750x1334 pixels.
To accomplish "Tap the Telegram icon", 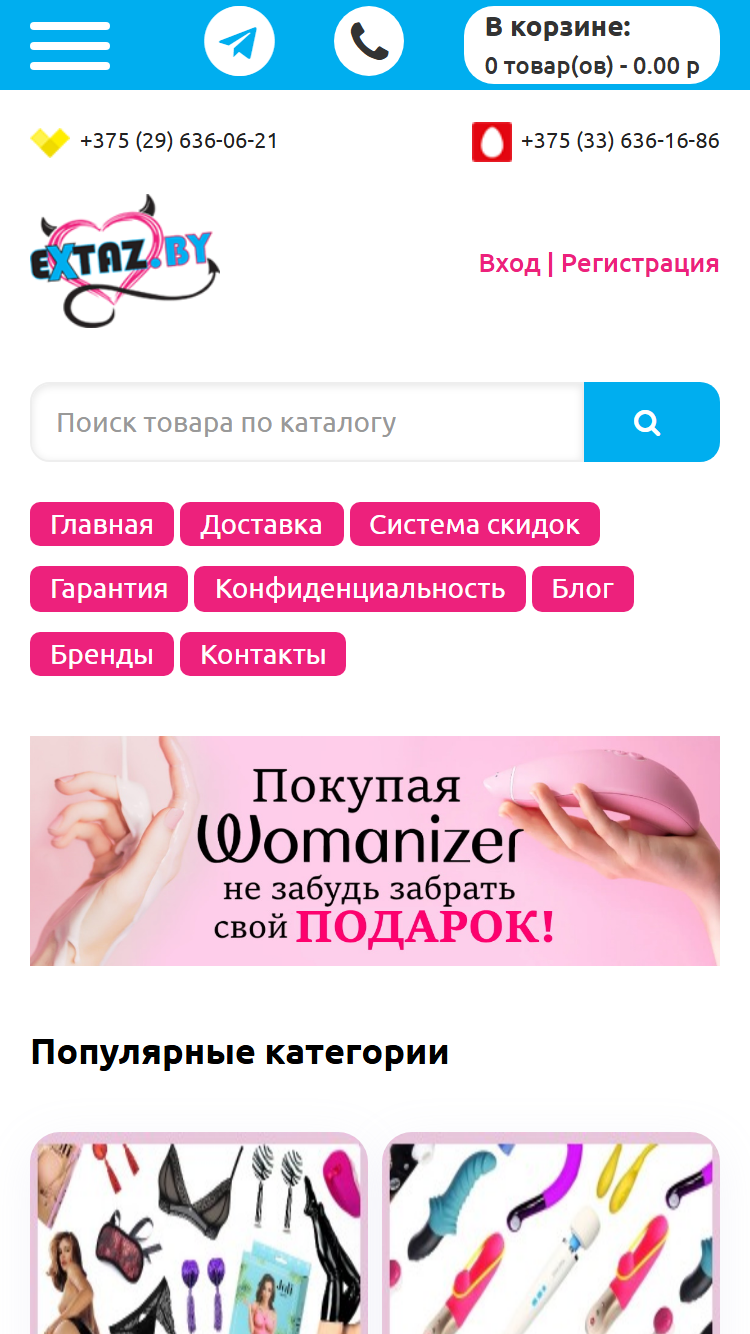I will tap(239, 42).
